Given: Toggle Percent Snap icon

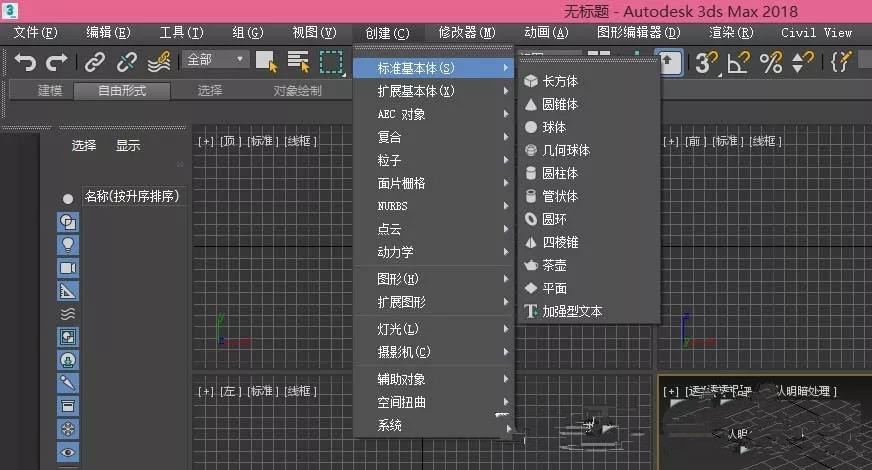Looking at the screenshot, I should coord(771,62).
